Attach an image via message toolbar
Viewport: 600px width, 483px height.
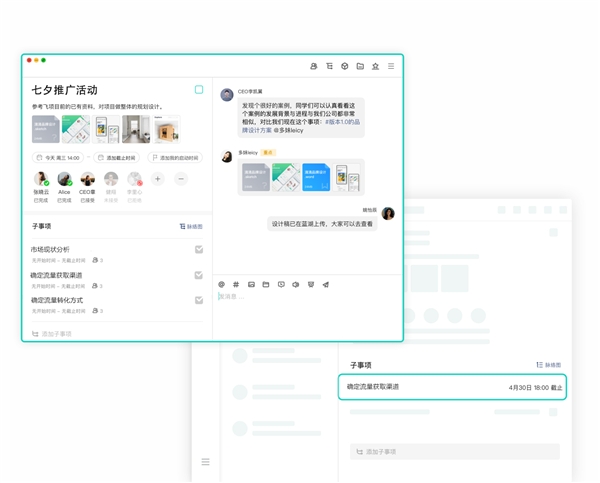point(251,284)
